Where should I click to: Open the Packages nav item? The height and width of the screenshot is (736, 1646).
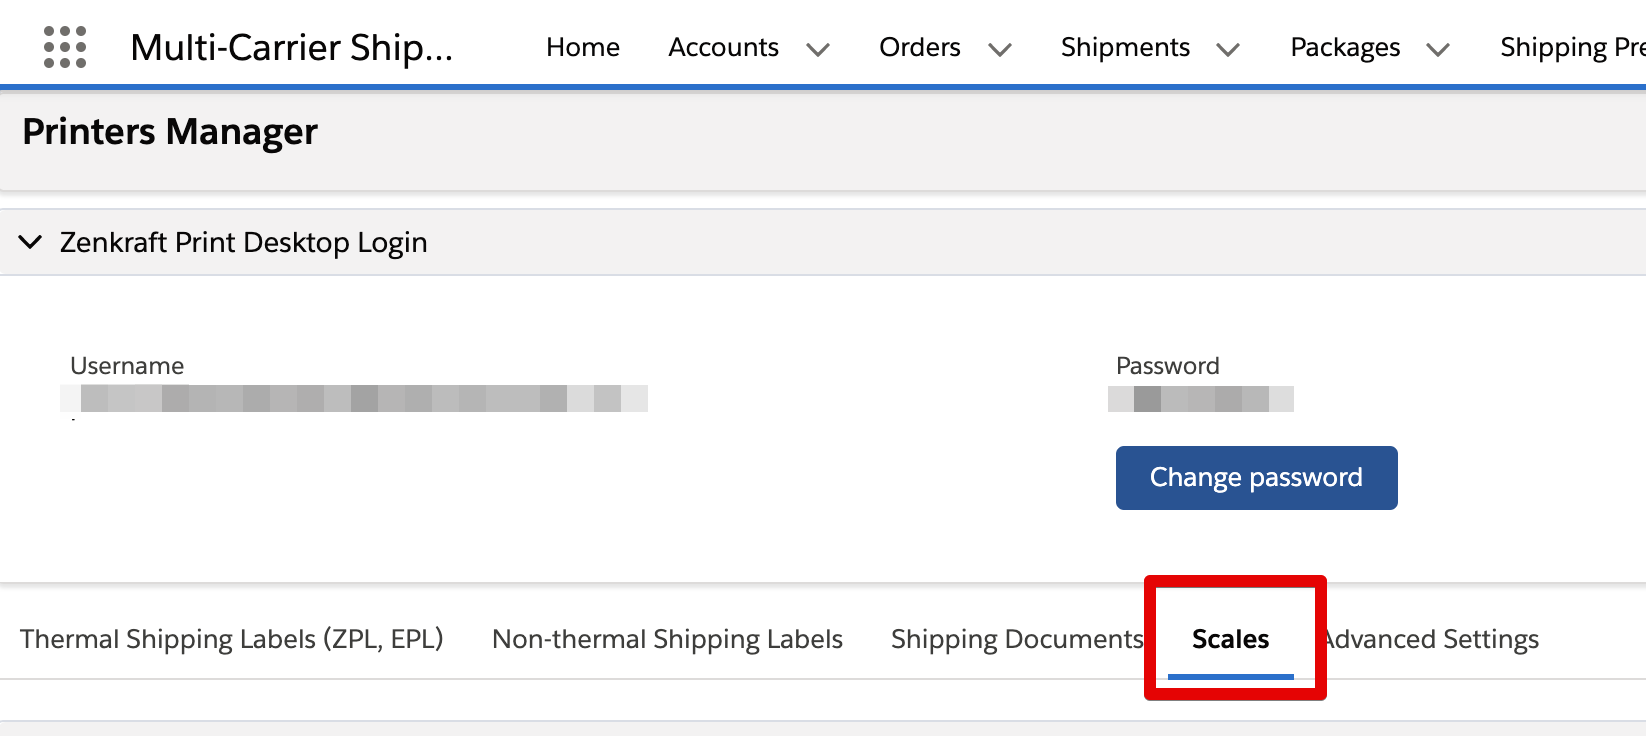pyautogui.click(x=1345, y=47)
